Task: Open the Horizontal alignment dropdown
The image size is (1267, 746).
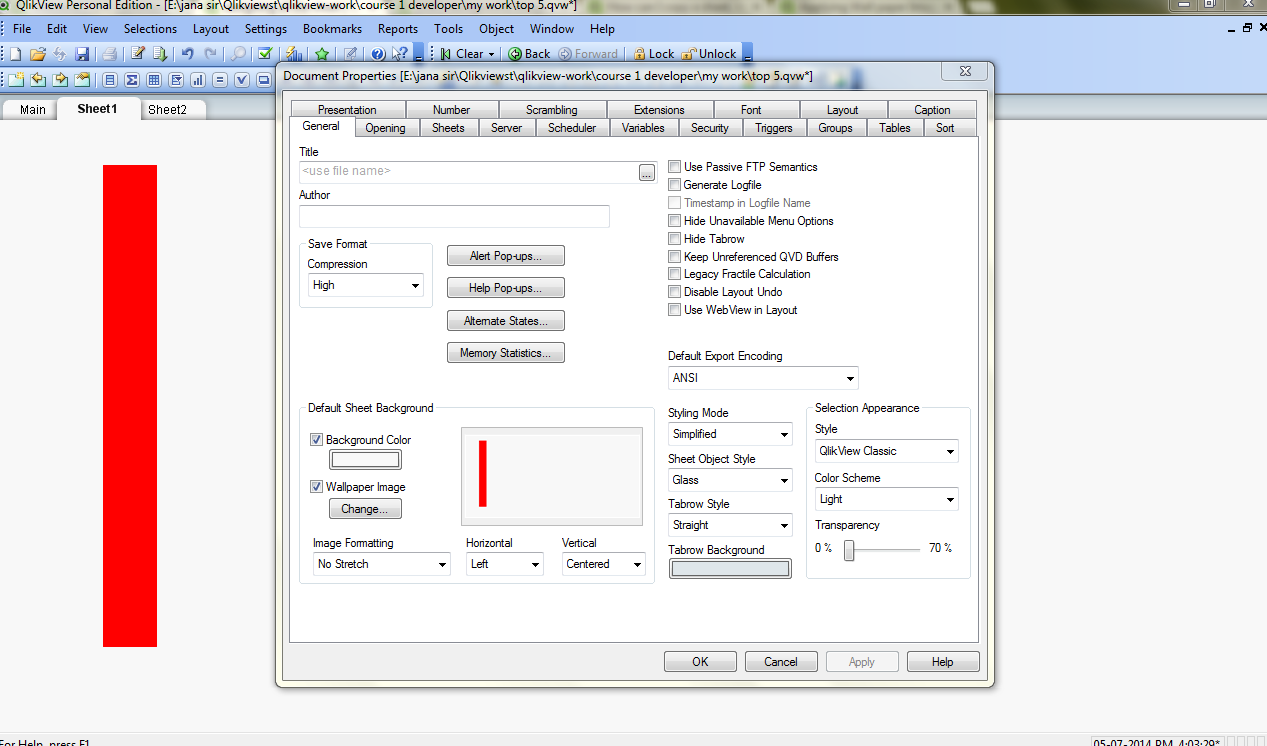Action: click(505, 564)
